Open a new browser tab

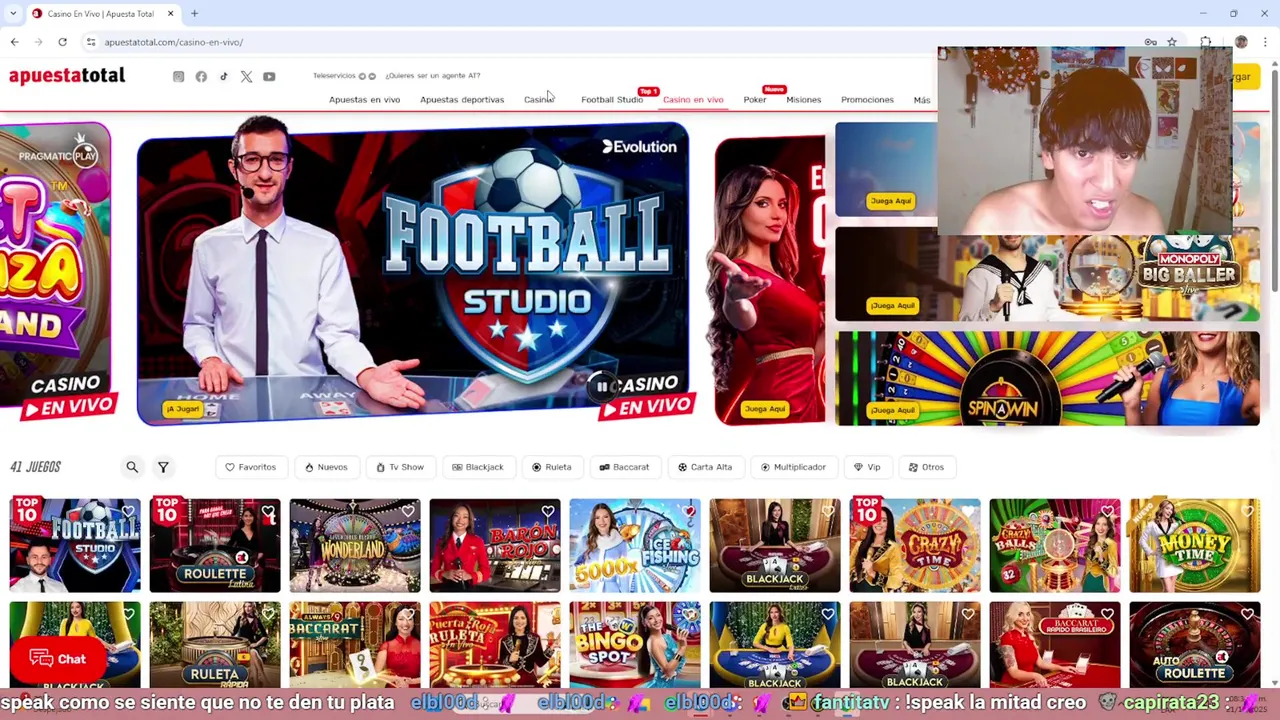click(194, 14)
